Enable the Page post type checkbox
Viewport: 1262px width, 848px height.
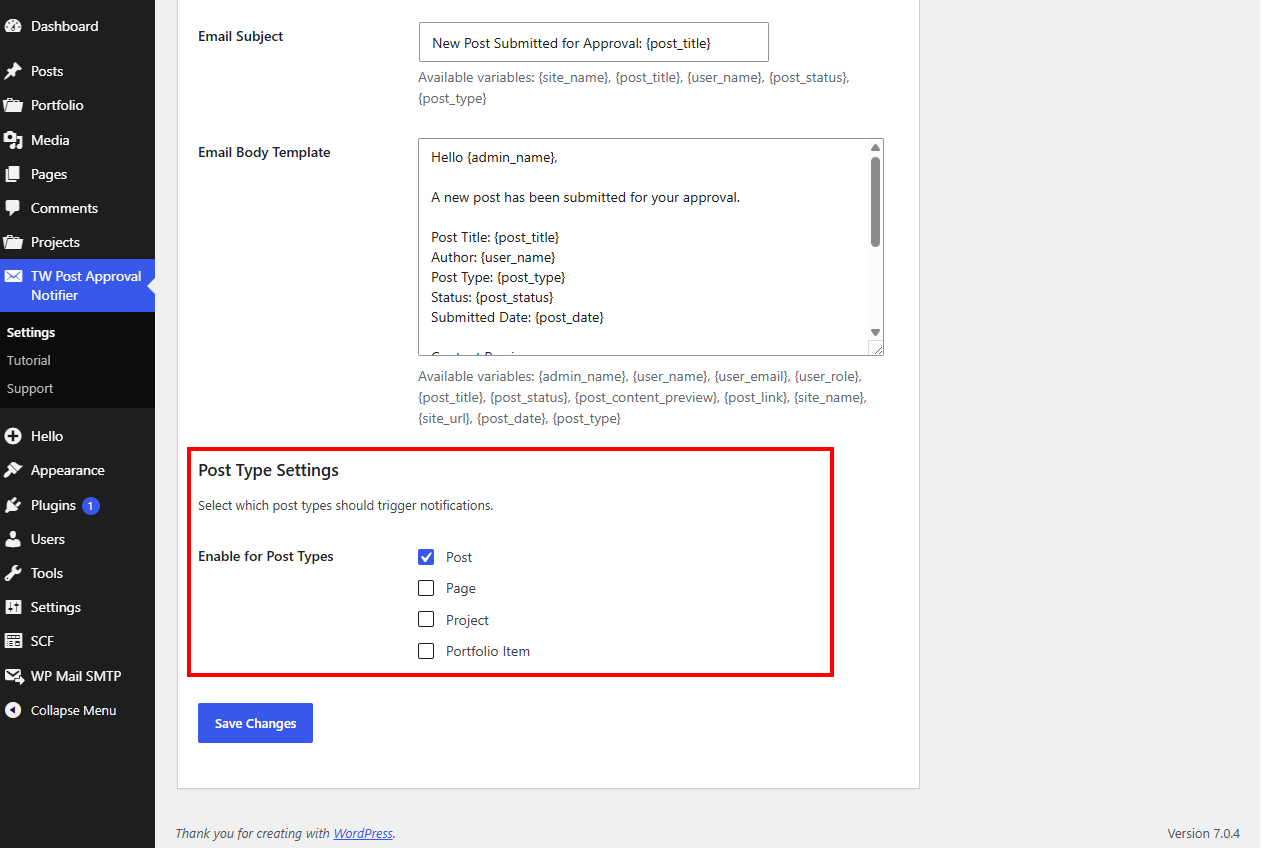[426, 588]
